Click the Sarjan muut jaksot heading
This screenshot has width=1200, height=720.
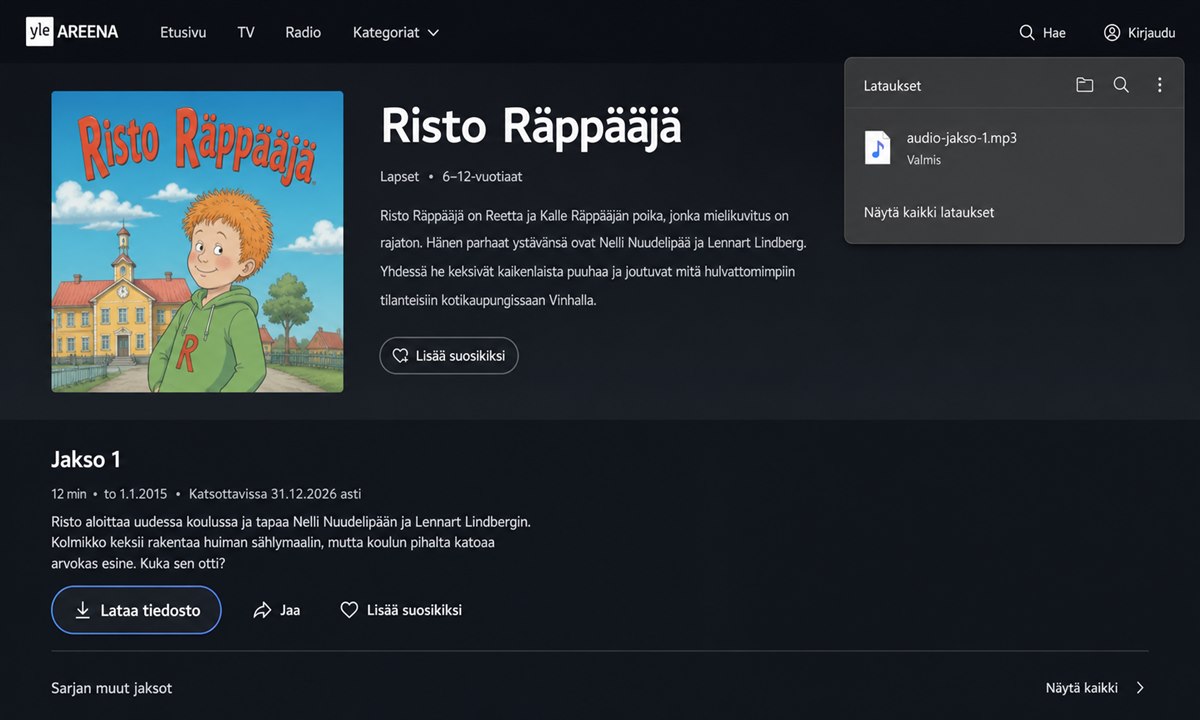click(x=112, y=688)
